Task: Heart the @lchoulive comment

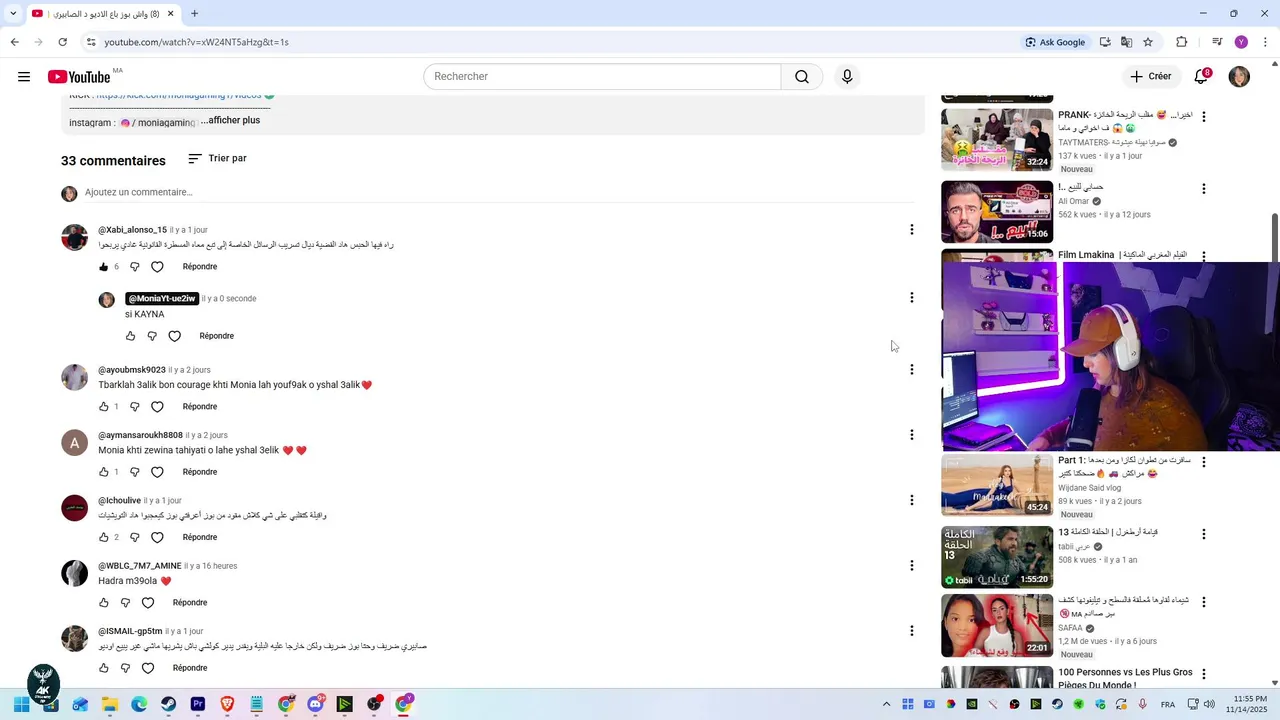Action: pos(157,537)
